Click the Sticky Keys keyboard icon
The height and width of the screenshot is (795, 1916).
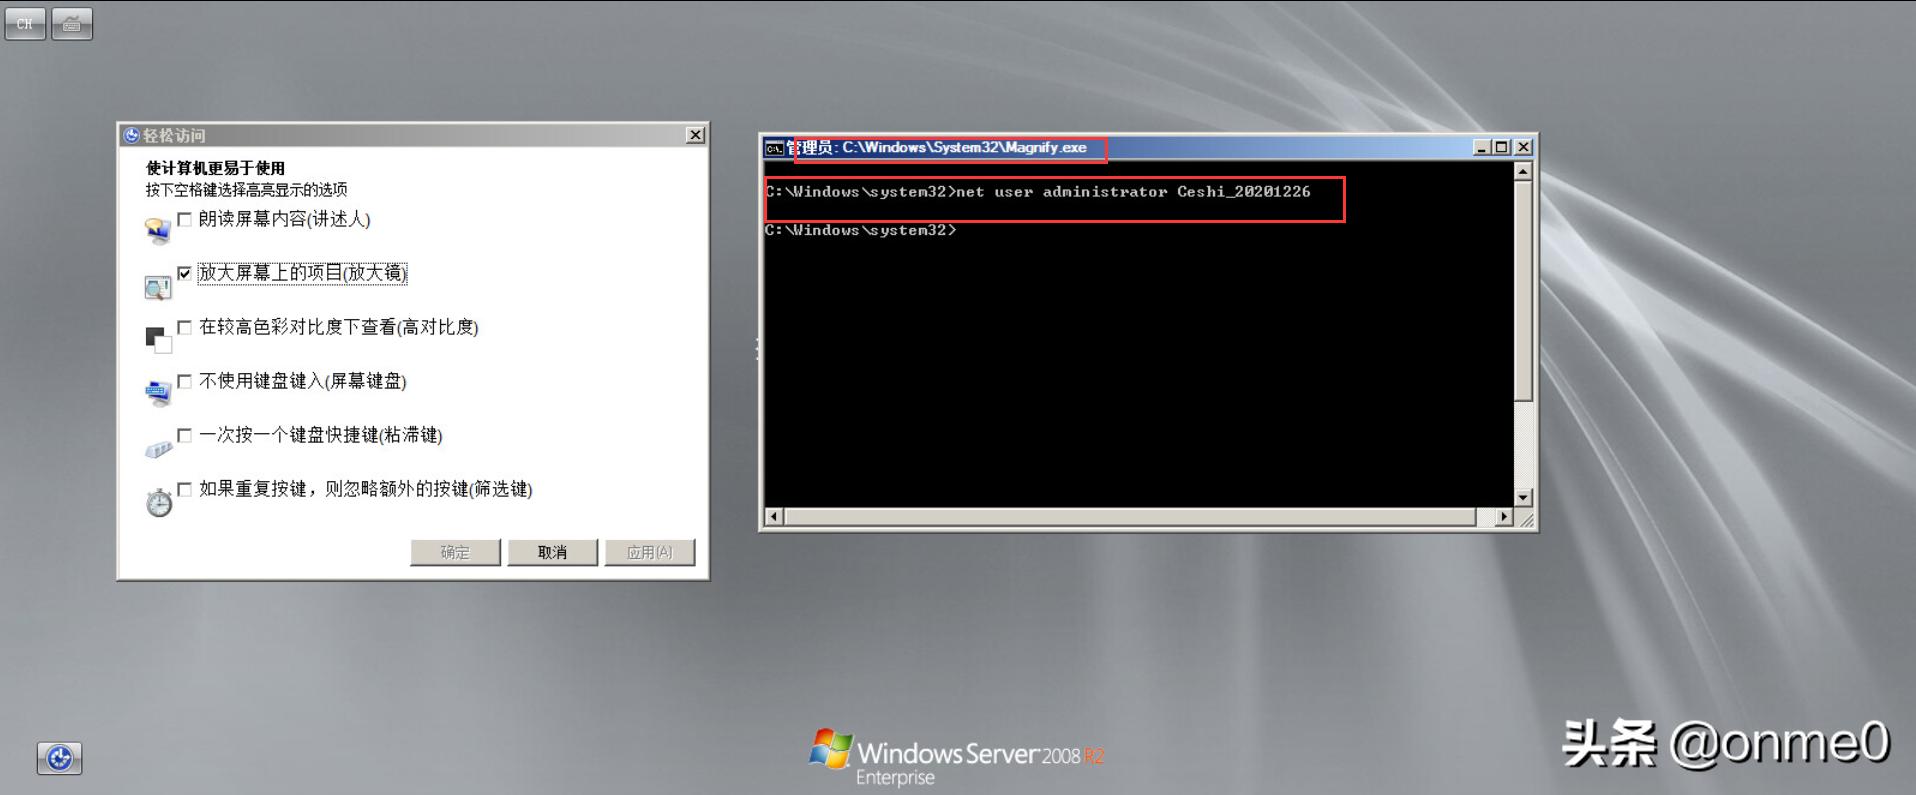(x=158, y=449)
